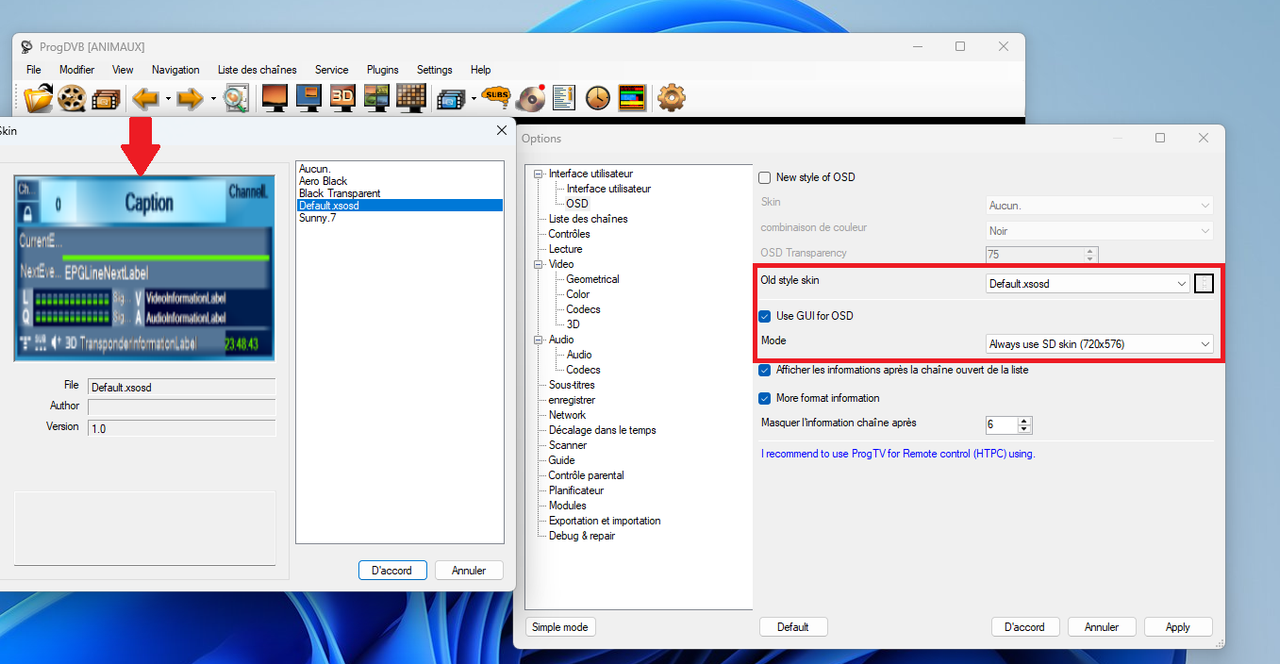Click the grid thumbnails monitor icon
The height and width of the screenshot is (664, 1280).
click(411, 97)
